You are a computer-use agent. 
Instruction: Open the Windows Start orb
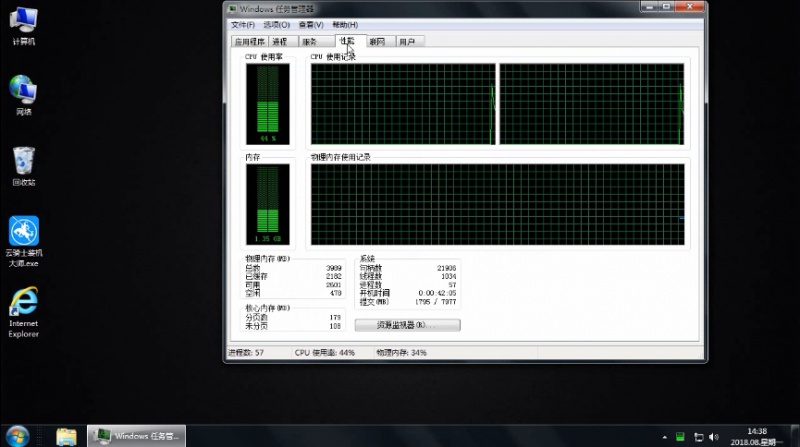pyautogui.click(x=17, y=436)
